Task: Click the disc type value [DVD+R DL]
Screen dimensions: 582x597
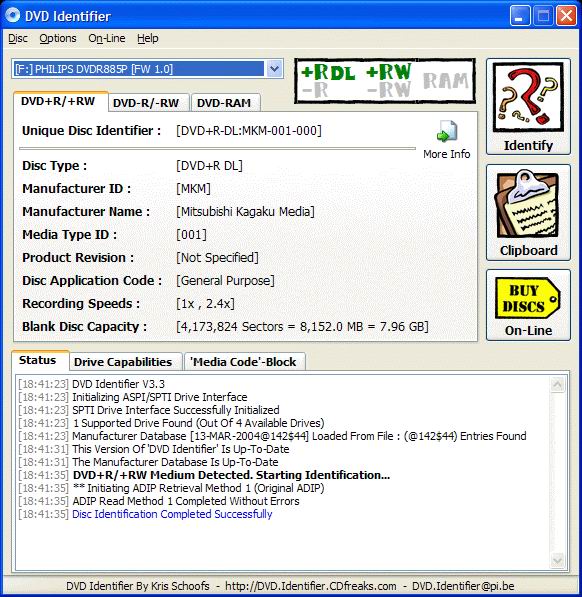Action: point(209,166)
